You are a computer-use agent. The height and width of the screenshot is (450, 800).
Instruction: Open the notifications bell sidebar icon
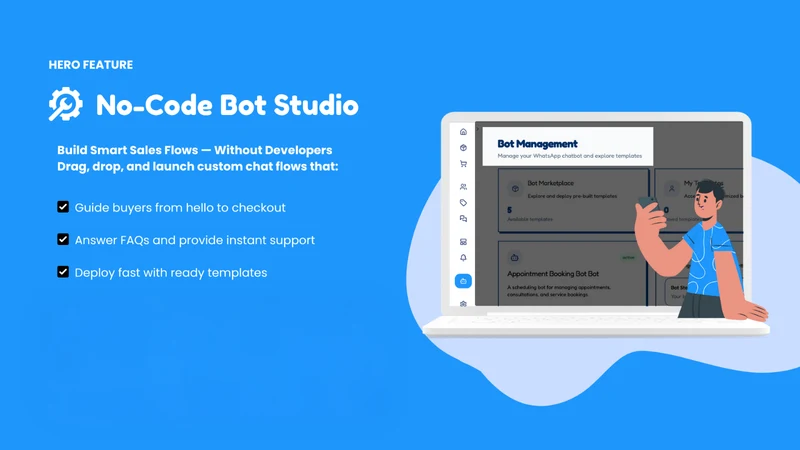point(463,258)
